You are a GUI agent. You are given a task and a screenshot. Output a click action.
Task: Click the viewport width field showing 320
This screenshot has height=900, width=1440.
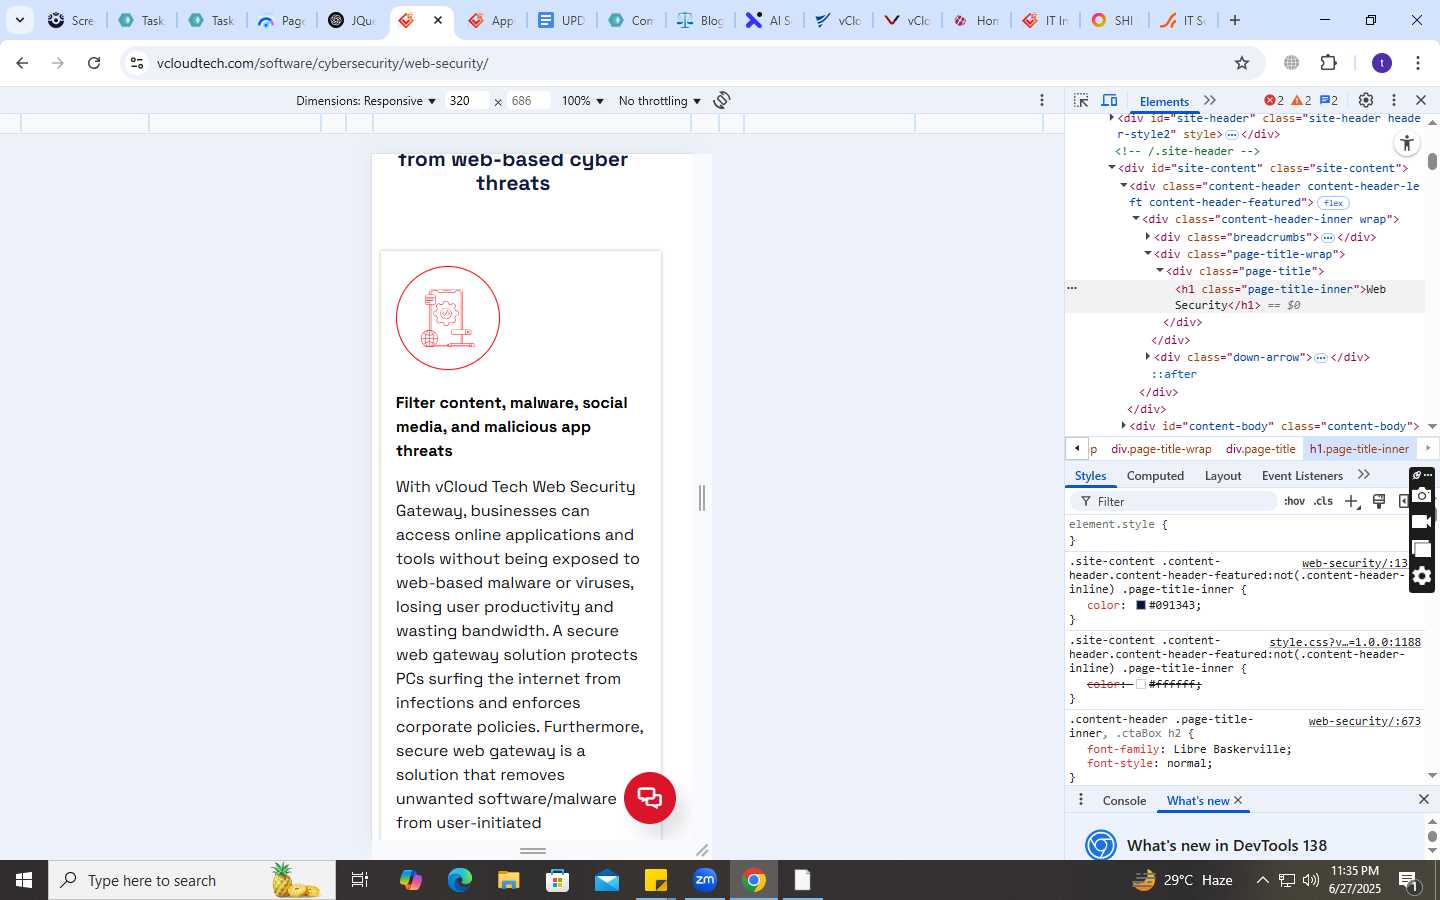point(468,101)
